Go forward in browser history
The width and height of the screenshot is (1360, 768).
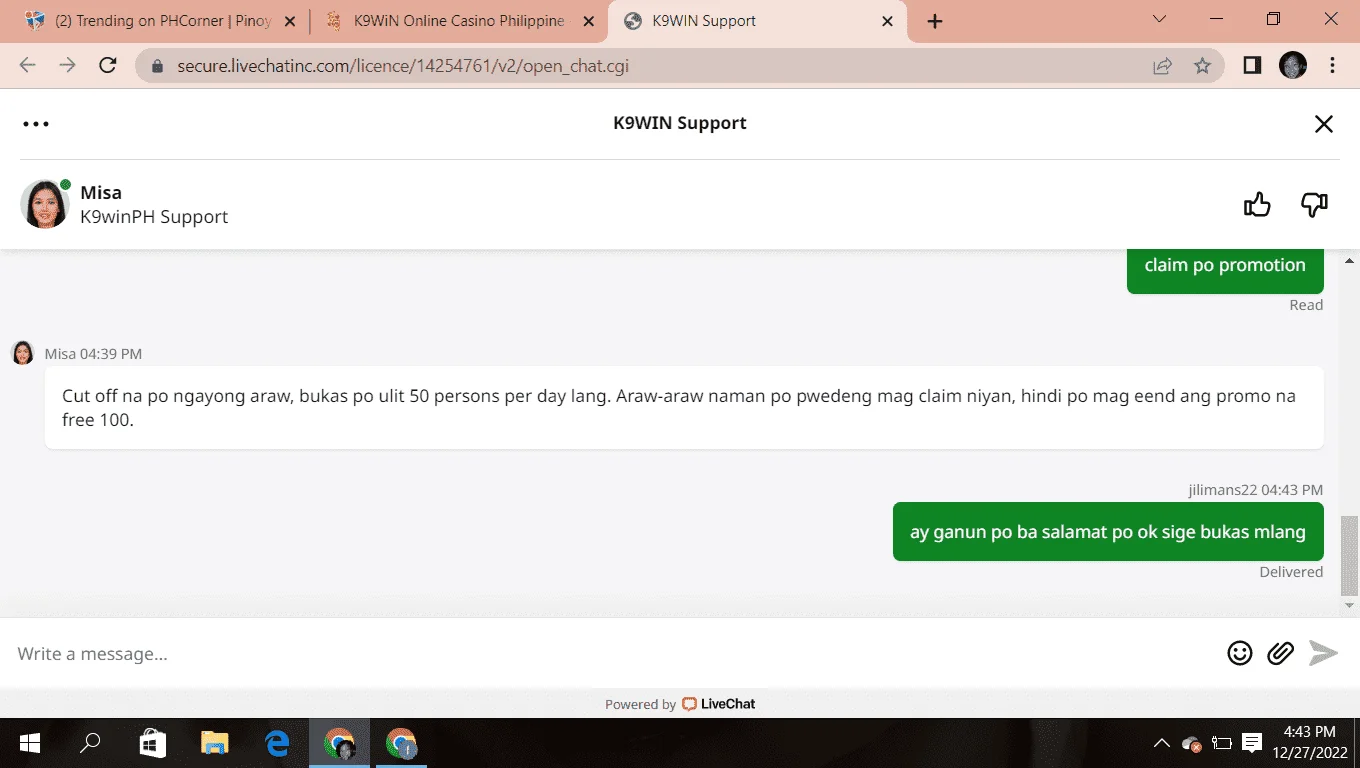click(67, 65)
